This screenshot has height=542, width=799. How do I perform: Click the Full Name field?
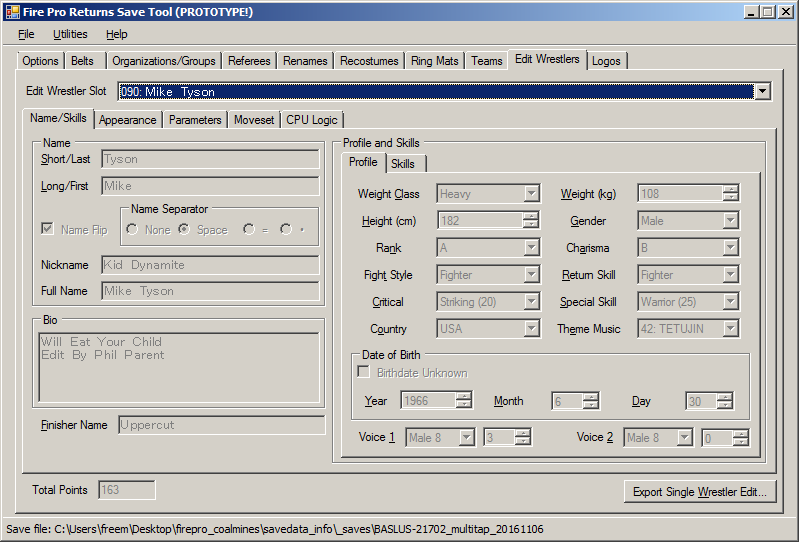click(210, 291)
